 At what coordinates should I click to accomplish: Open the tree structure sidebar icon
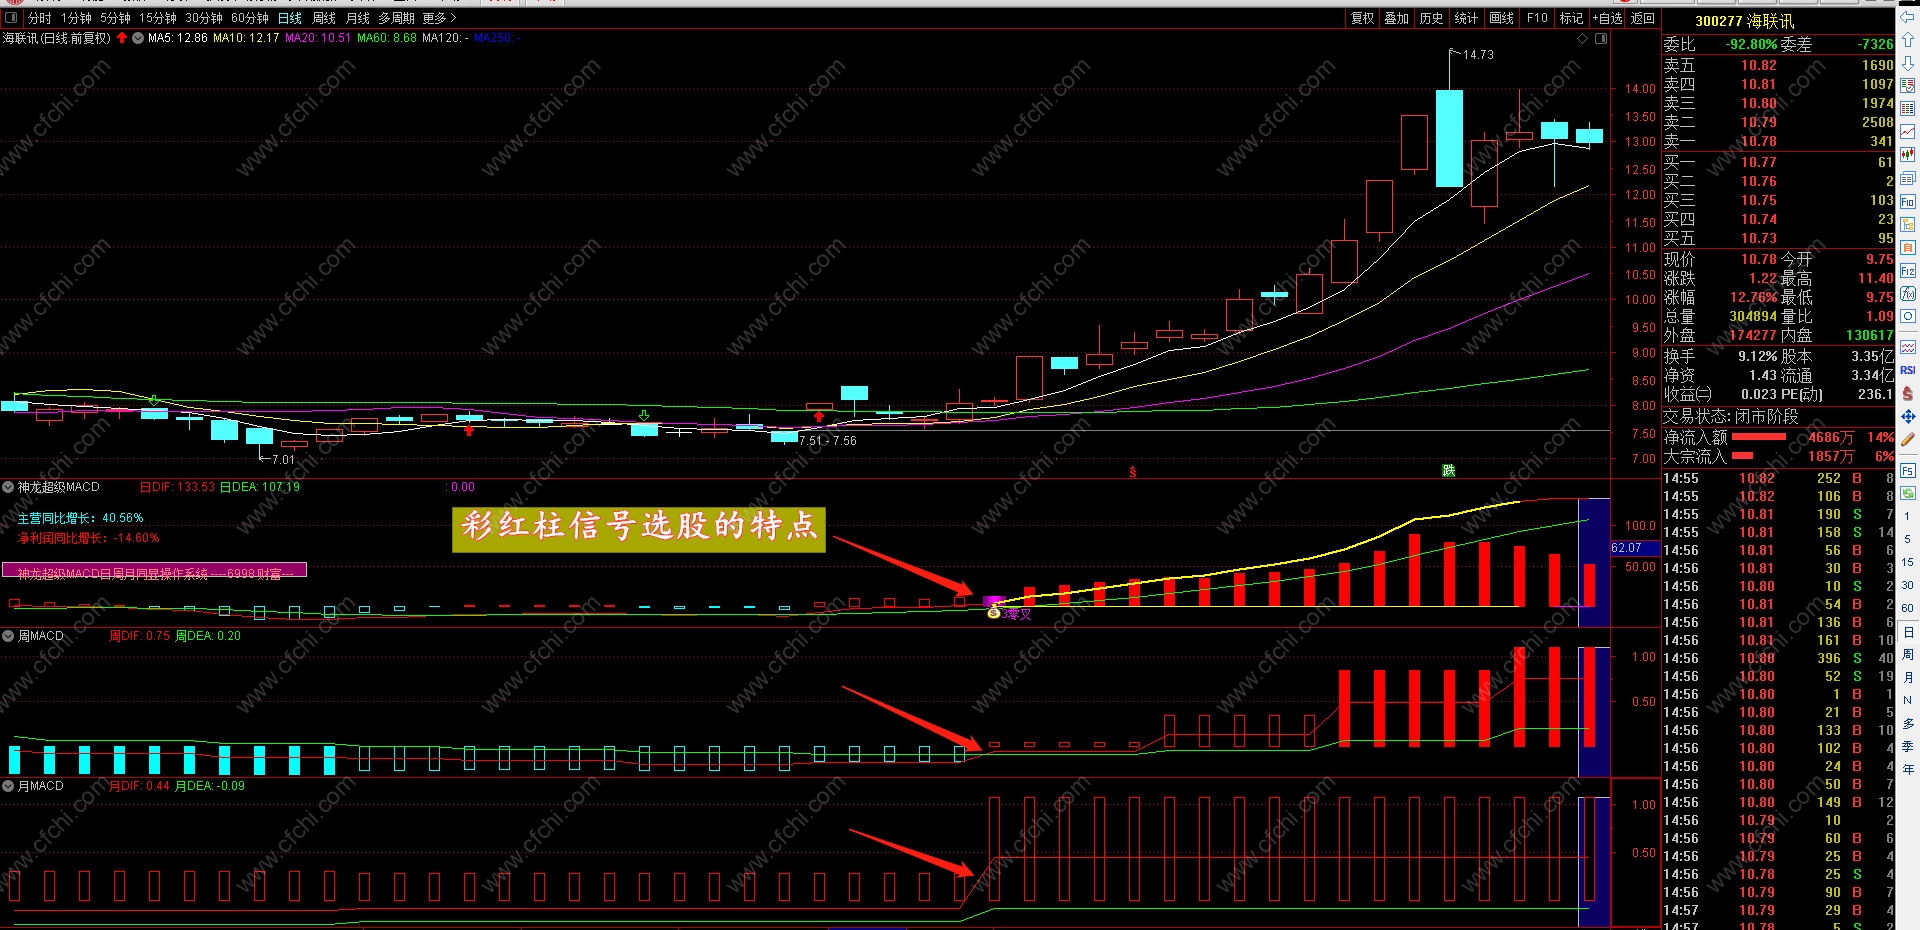coord(1908,224)
